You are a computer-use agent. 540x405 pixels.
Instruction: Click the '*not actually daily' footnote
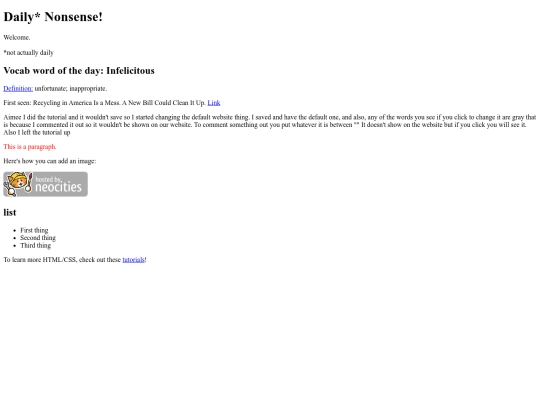pos(29,53)
